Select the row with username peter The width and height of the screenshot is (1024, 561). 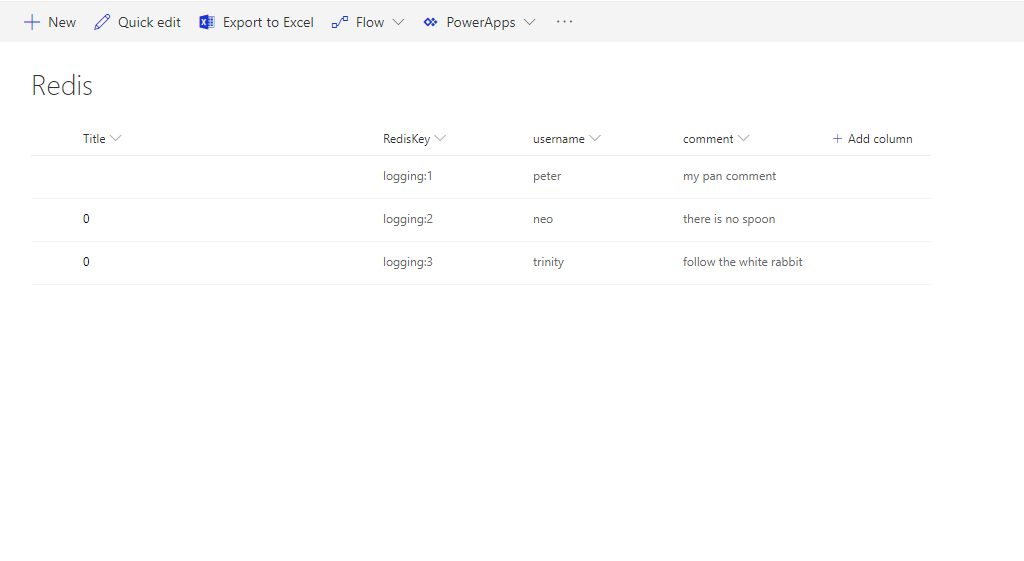pos(547,176)
